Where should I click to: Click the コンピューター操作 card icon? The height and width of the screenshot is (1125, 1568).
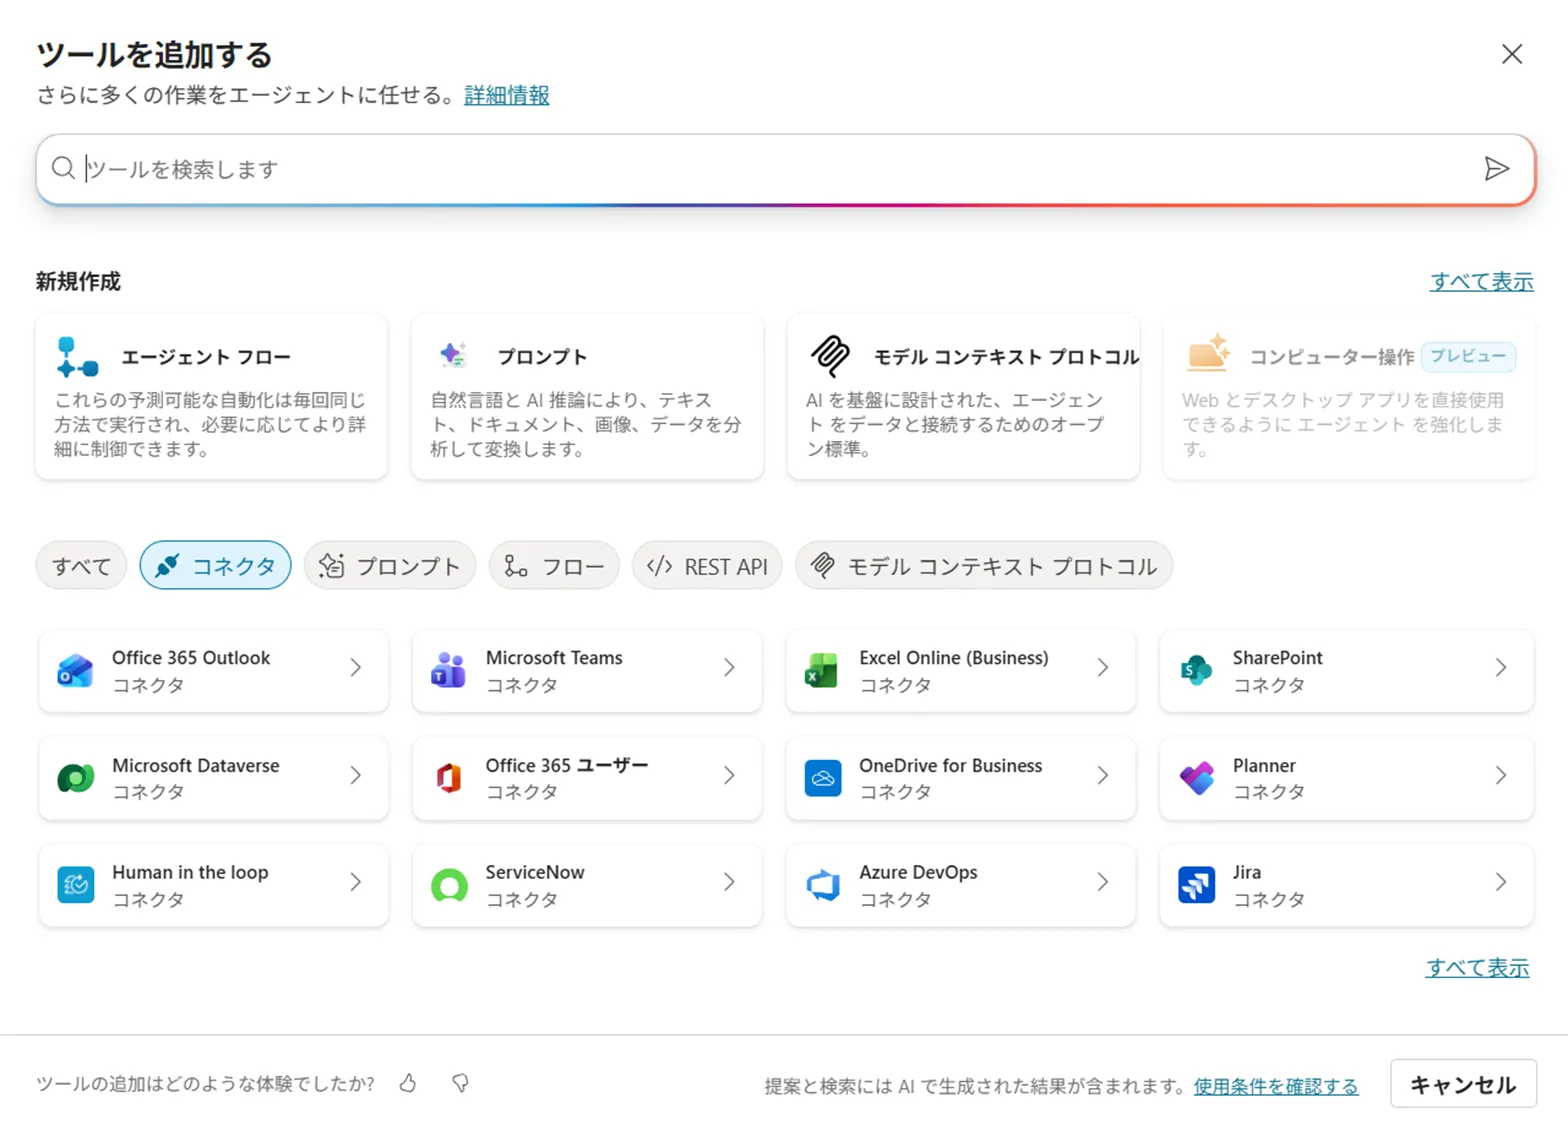click(1208, 353)
